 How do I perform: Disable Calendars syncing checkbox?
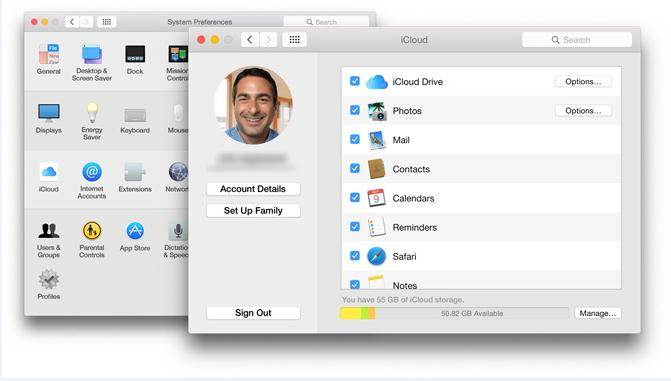click(x=355, y=197)
